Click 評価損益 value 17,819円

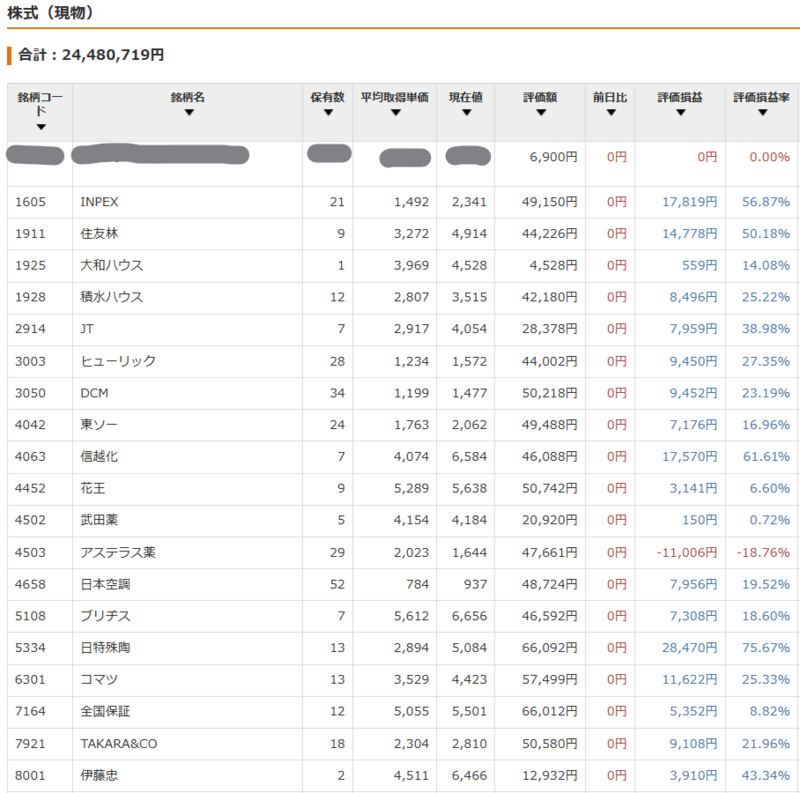tap(690, 202)
